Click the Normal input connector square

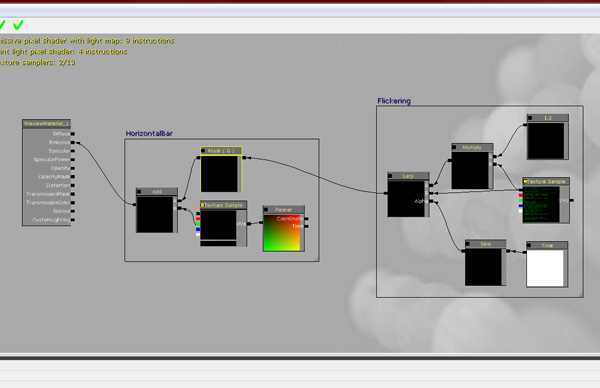[x=73, y=211]
